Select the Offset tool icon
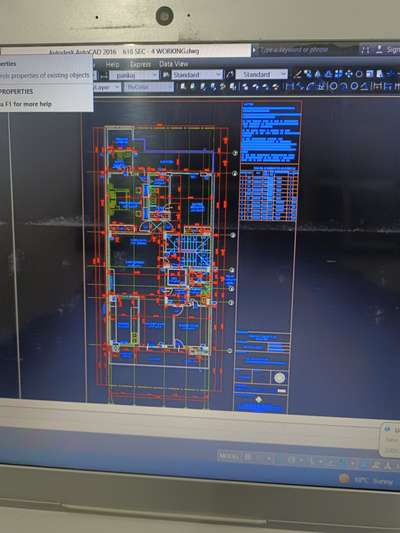Screen dimensions: 400x533 tap(328, 74)
